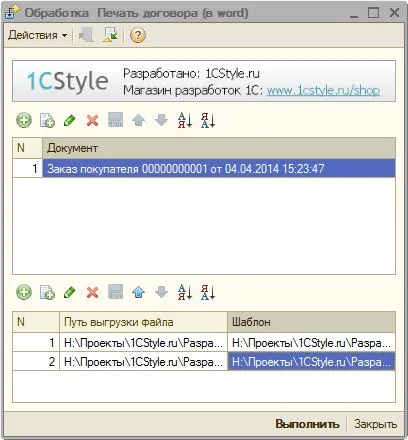Open the help question mark icon

[138, 35]
